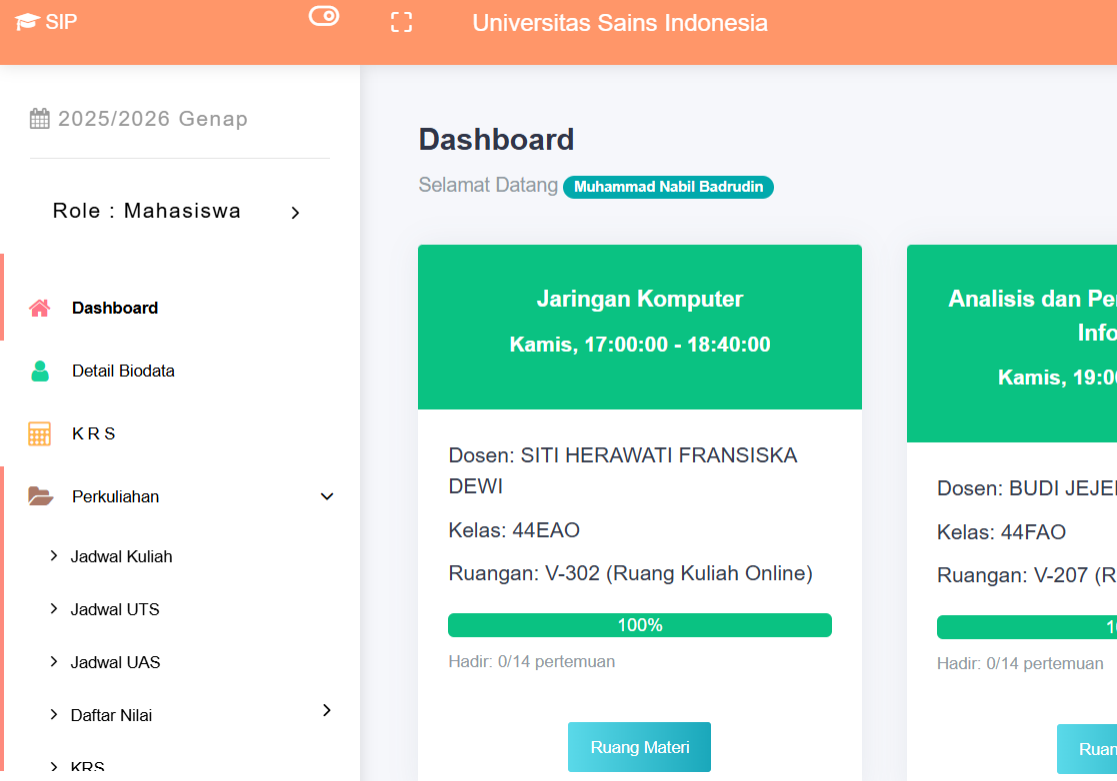Screen dimensions: 1117x781
Task: Click Ruangan: V-302 (Ruang Kuliah Online) text
Action: click(x=630, y=574)
